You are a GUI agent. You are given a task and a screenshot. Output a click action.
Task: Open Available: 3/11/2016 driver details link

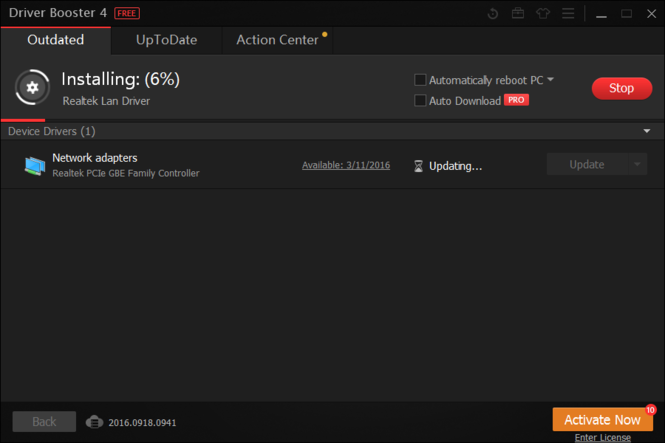pyautogui.click(x=346, y=165)
